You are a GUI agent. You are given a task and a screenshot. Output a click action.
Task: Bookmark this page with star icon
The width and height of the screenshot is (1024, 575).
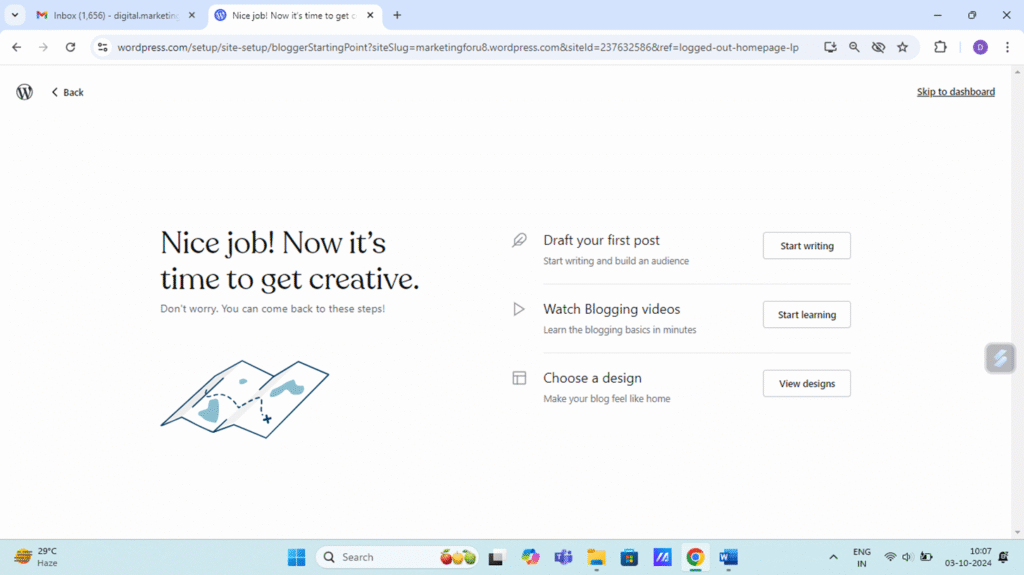[x=903, y=47]
